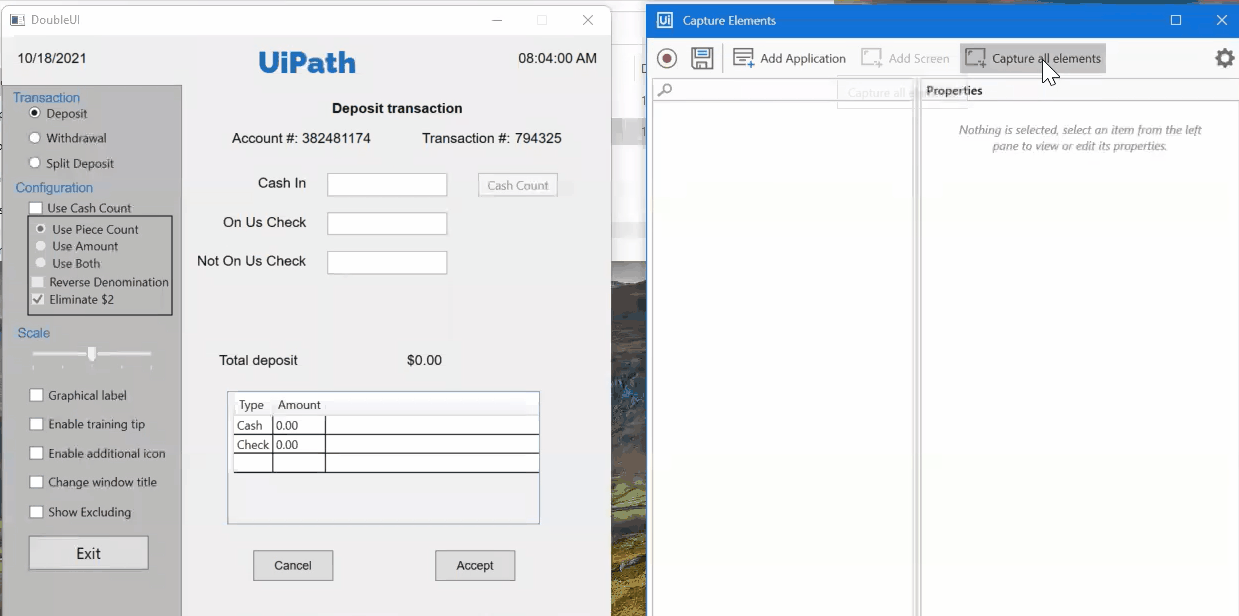Click the Type column header
1239x616 pixels.
pos(252,405)
